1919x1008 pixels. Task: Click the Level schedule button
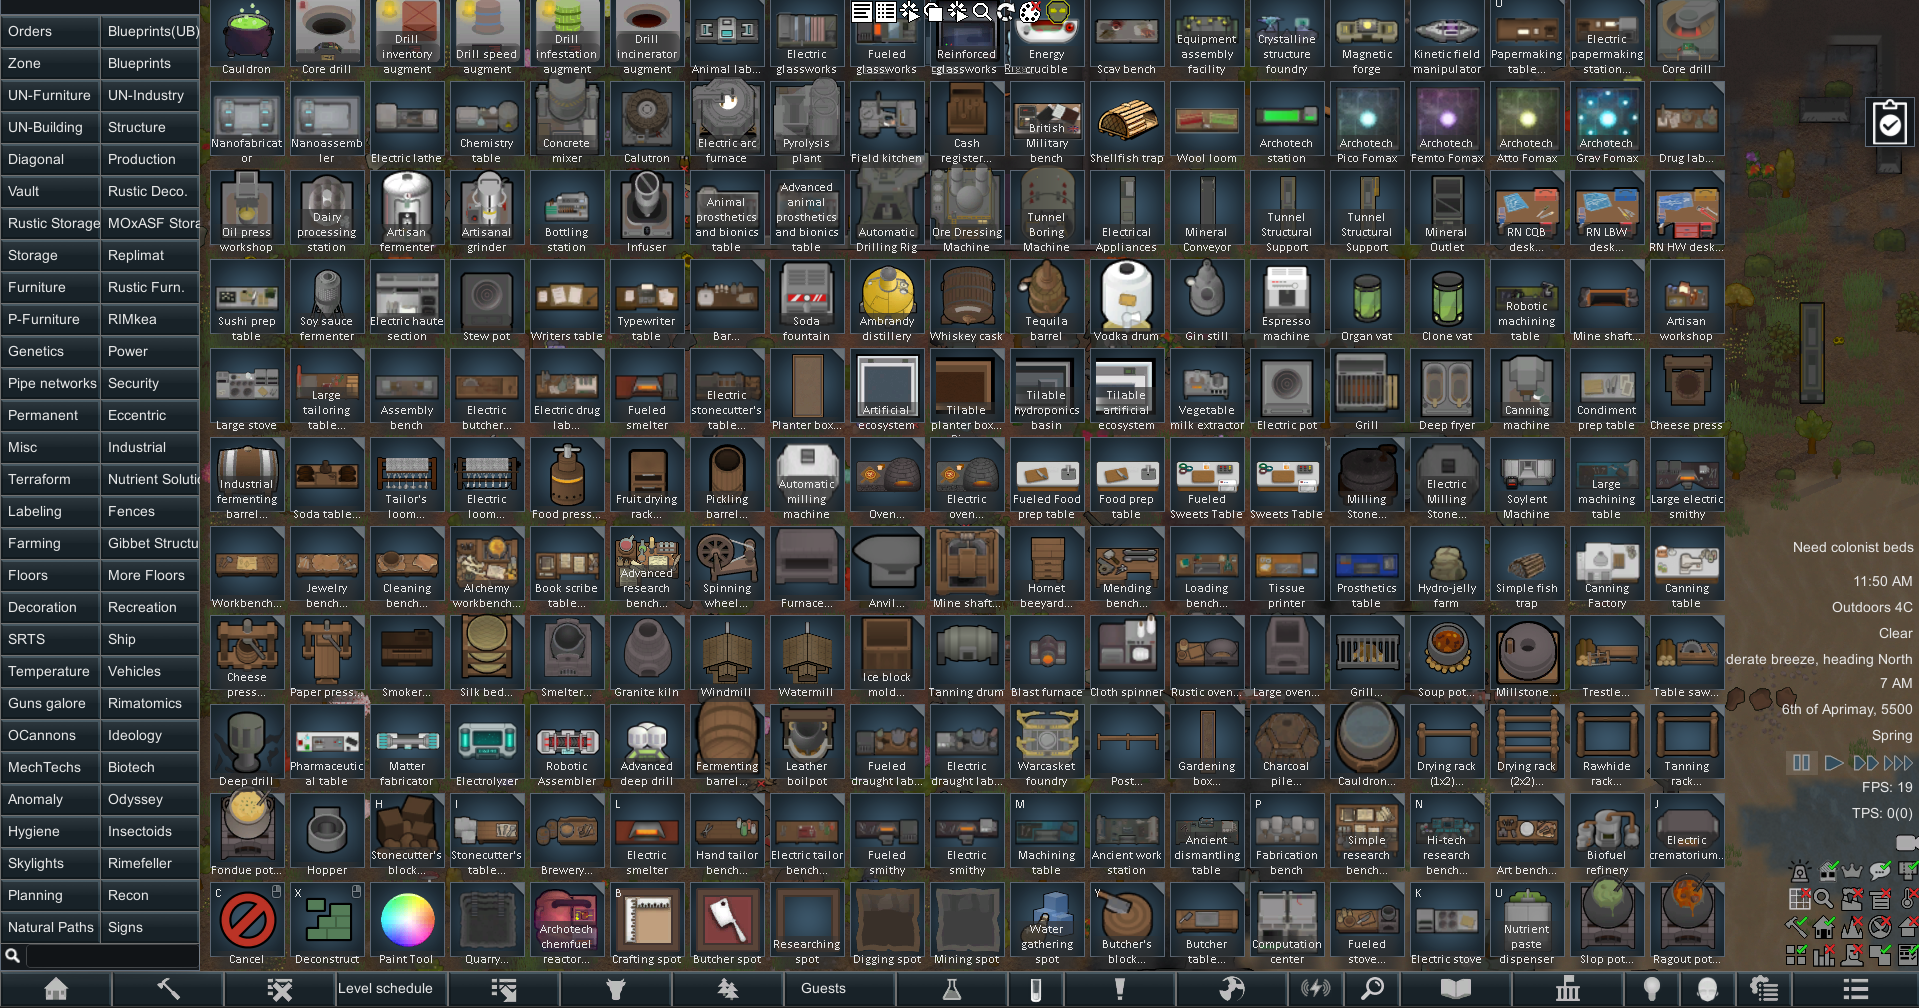(x=392, y=989)
